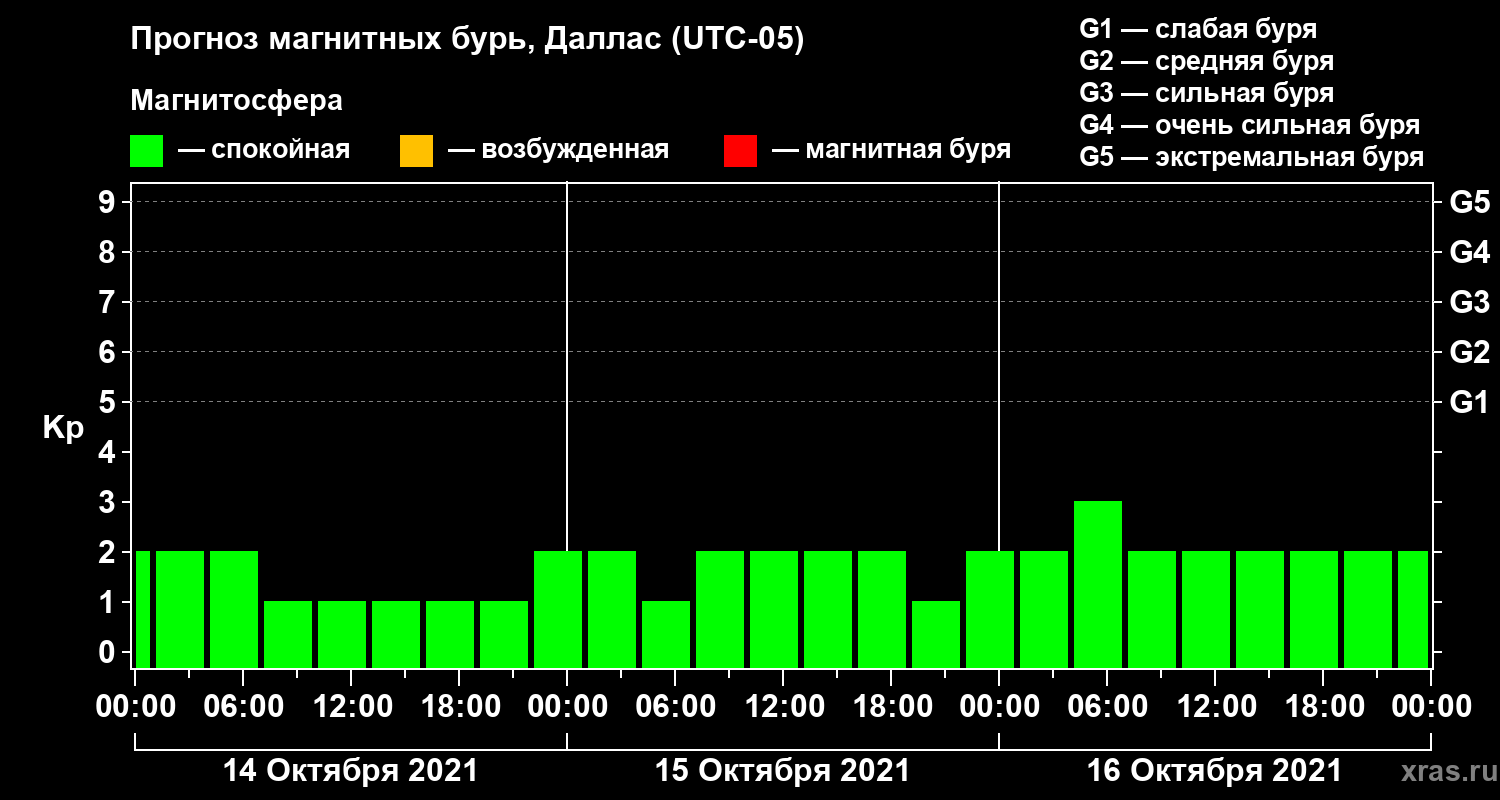Screen dimensions: 1500x800
Task: Click the orange 'возбужденная' legend swatch
Action: pos(416,151)
